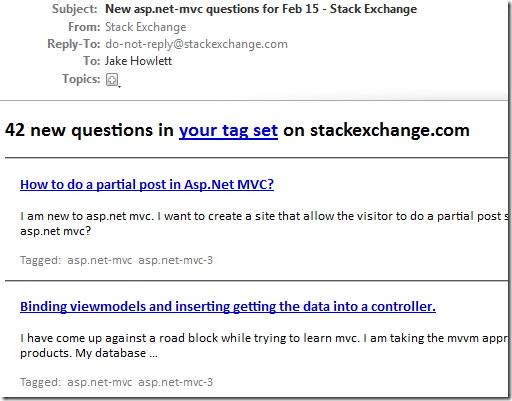512x401 pixels.
Task: Click the first question's summary text
Action: pyautogui.click(x=264, y=224)
